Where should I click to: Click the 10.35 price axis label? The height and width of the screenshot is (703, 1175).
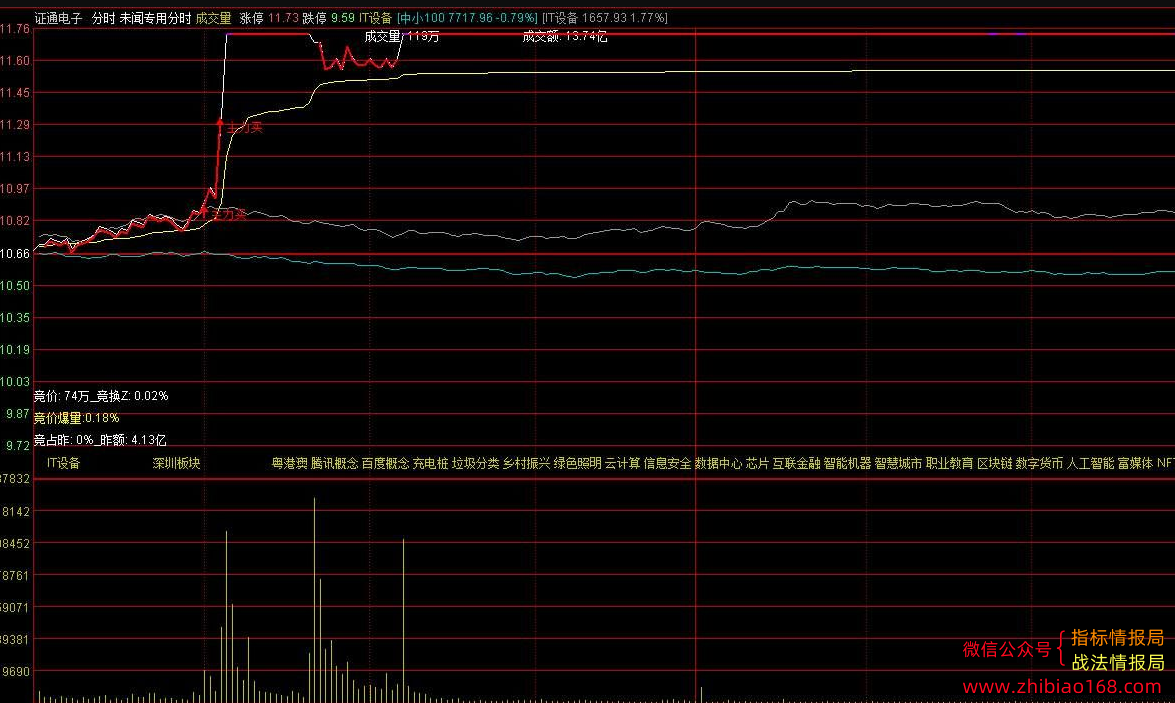[15, 318]
